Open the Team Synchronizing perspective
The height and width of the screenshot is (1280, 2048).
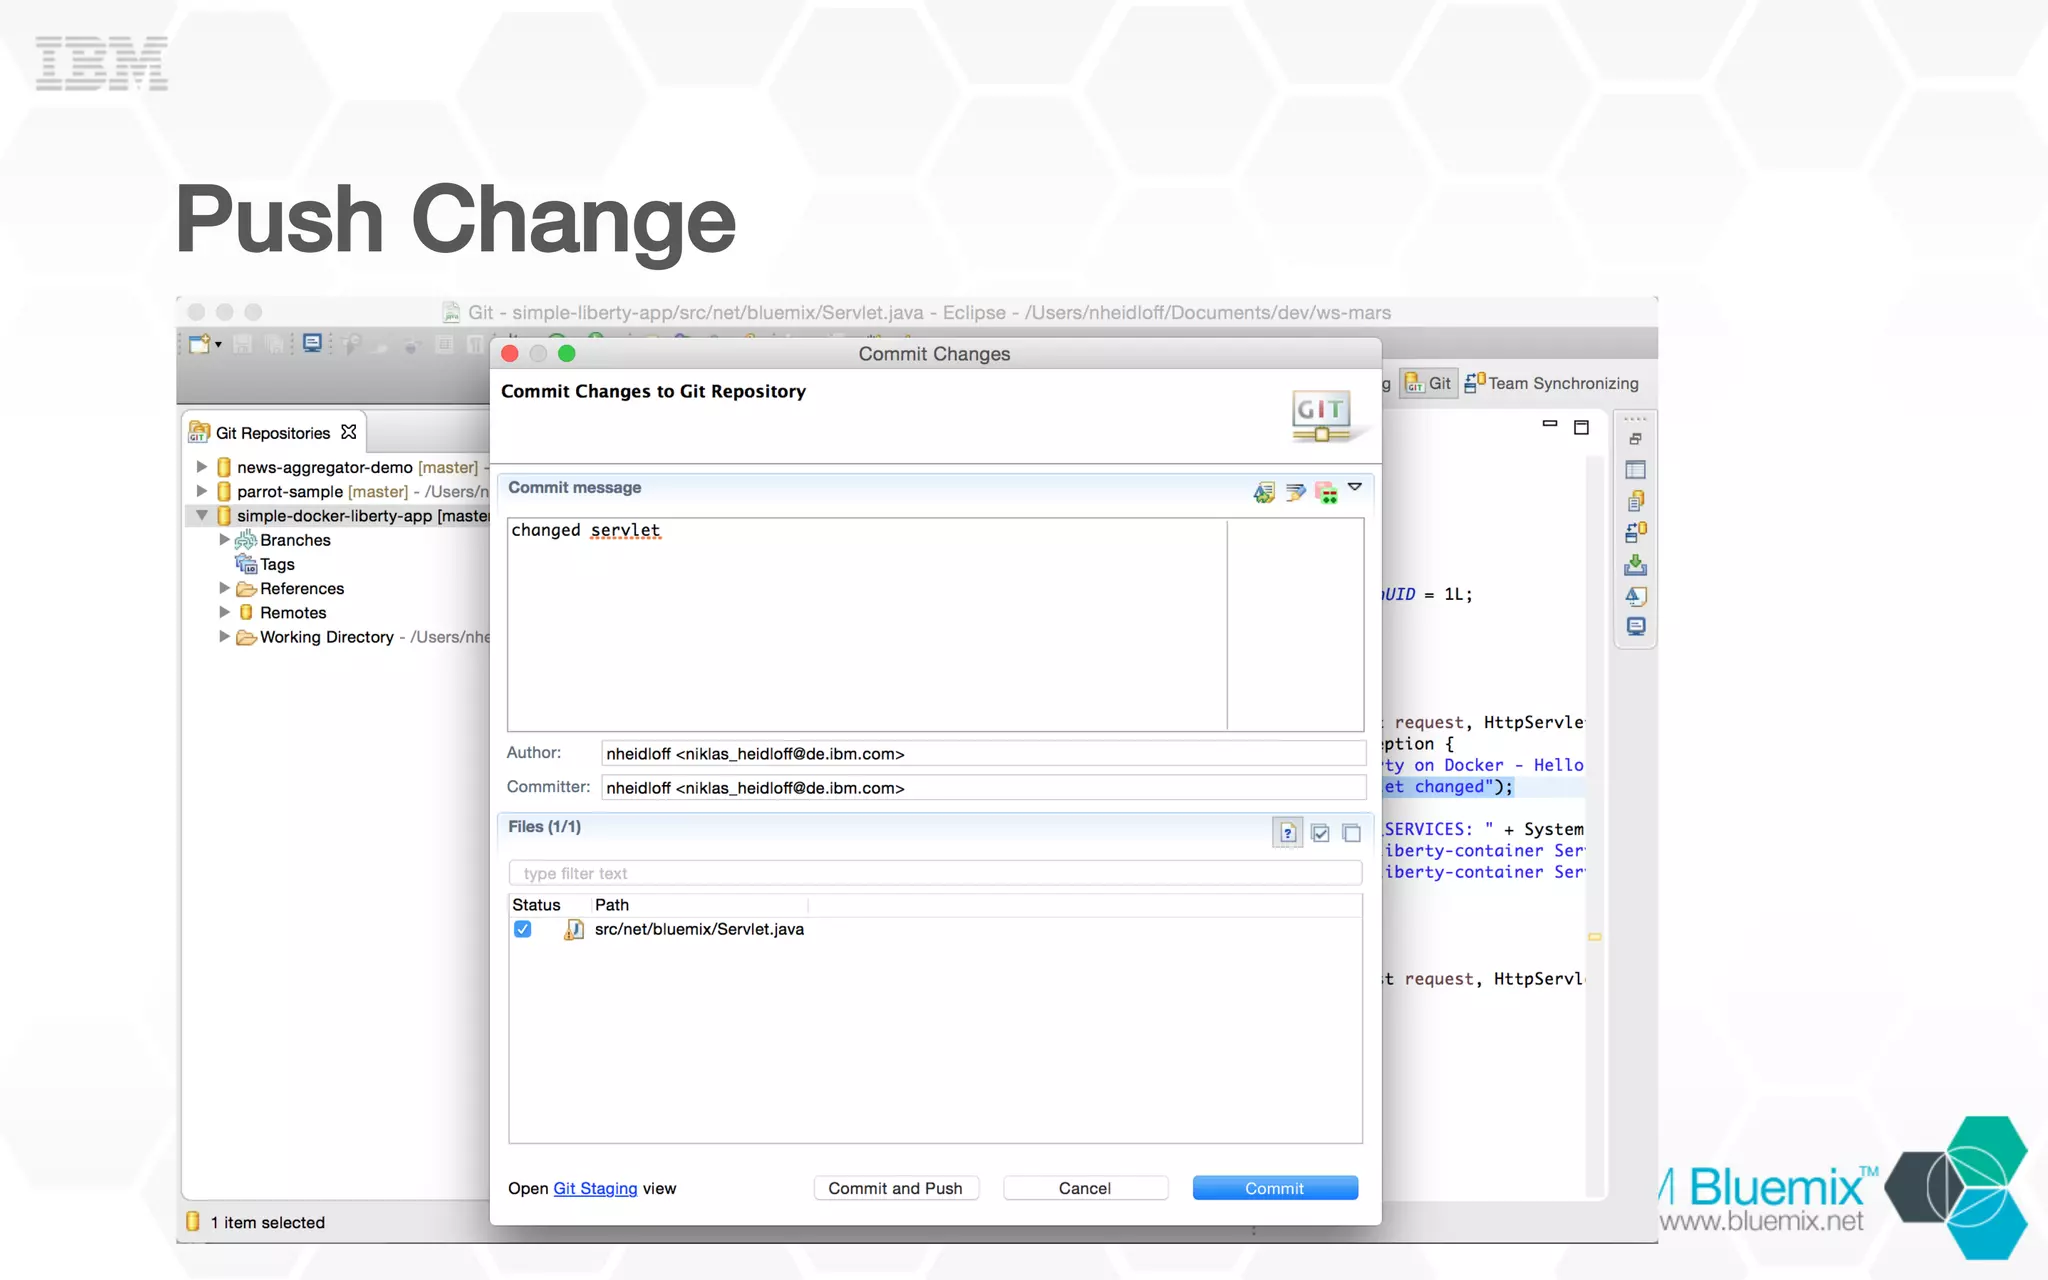point(1551,383)
